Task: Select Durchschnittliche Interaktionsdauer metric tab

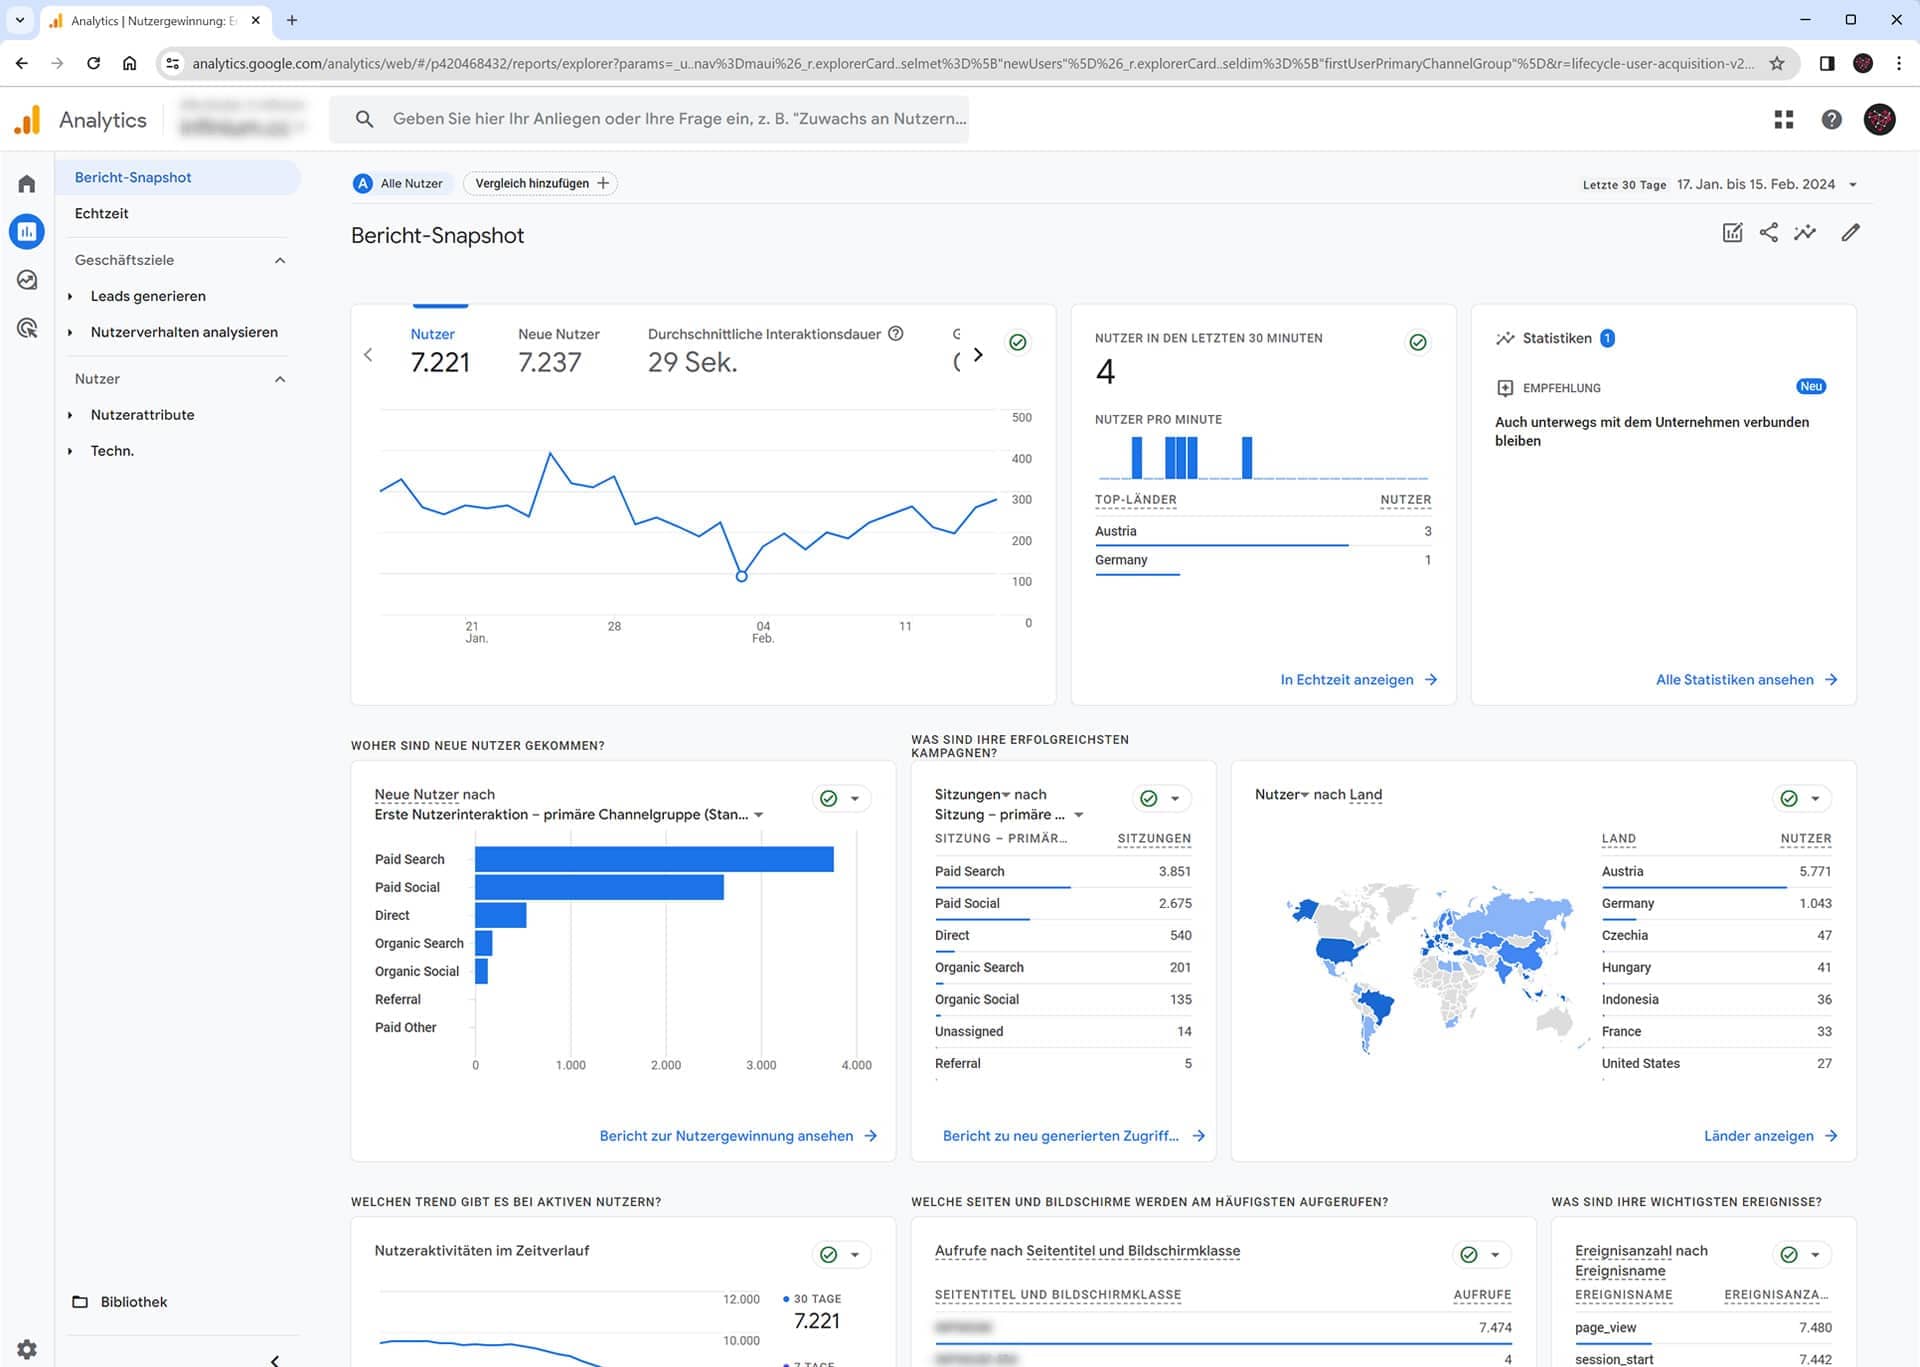Action: [x=775, y=351]
